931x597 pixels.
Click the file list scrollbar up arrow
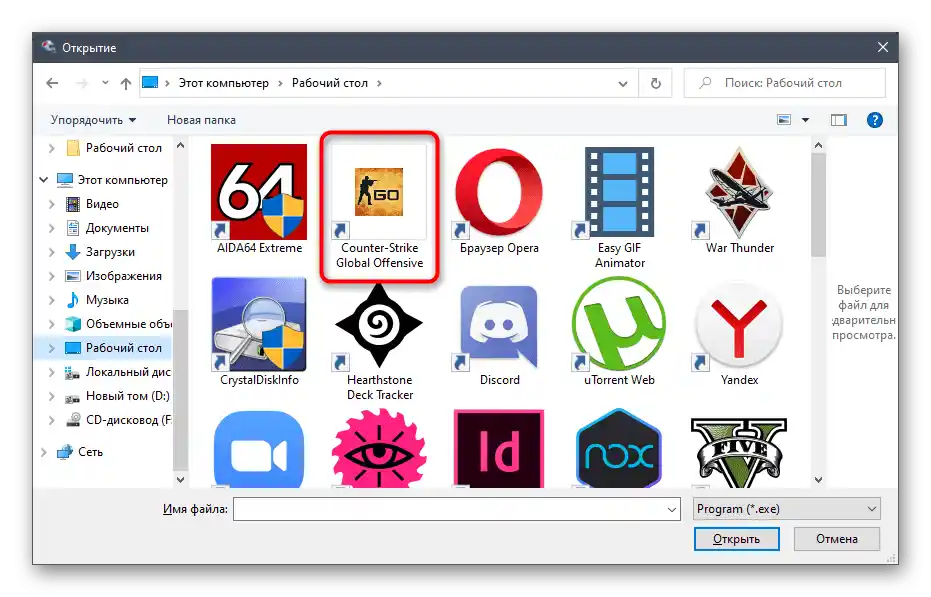point(818,146)
